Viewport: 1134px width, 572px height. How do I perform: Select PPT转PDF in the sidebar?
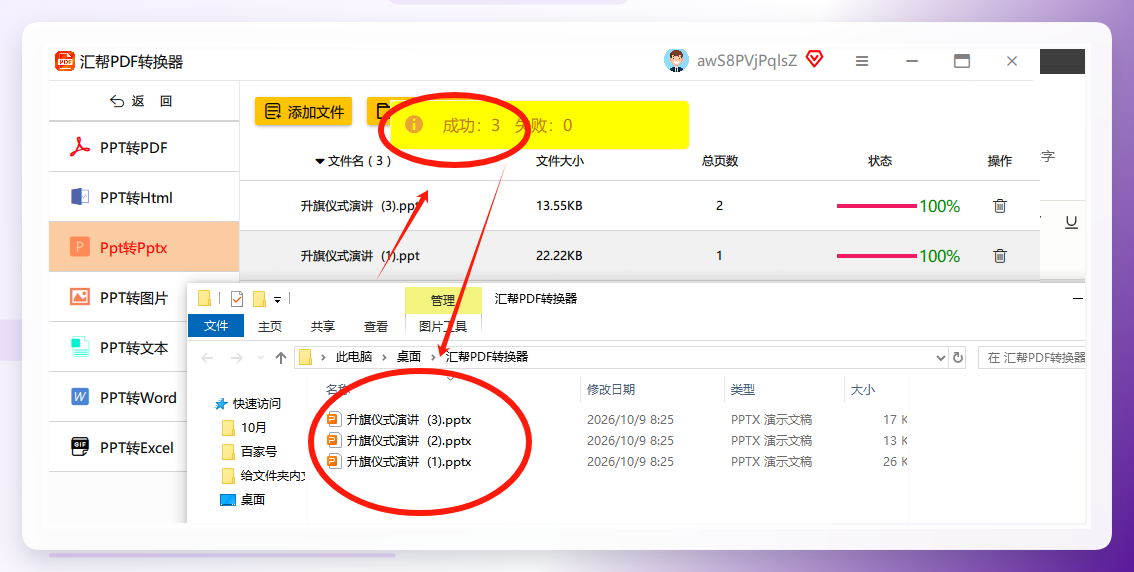144,148
